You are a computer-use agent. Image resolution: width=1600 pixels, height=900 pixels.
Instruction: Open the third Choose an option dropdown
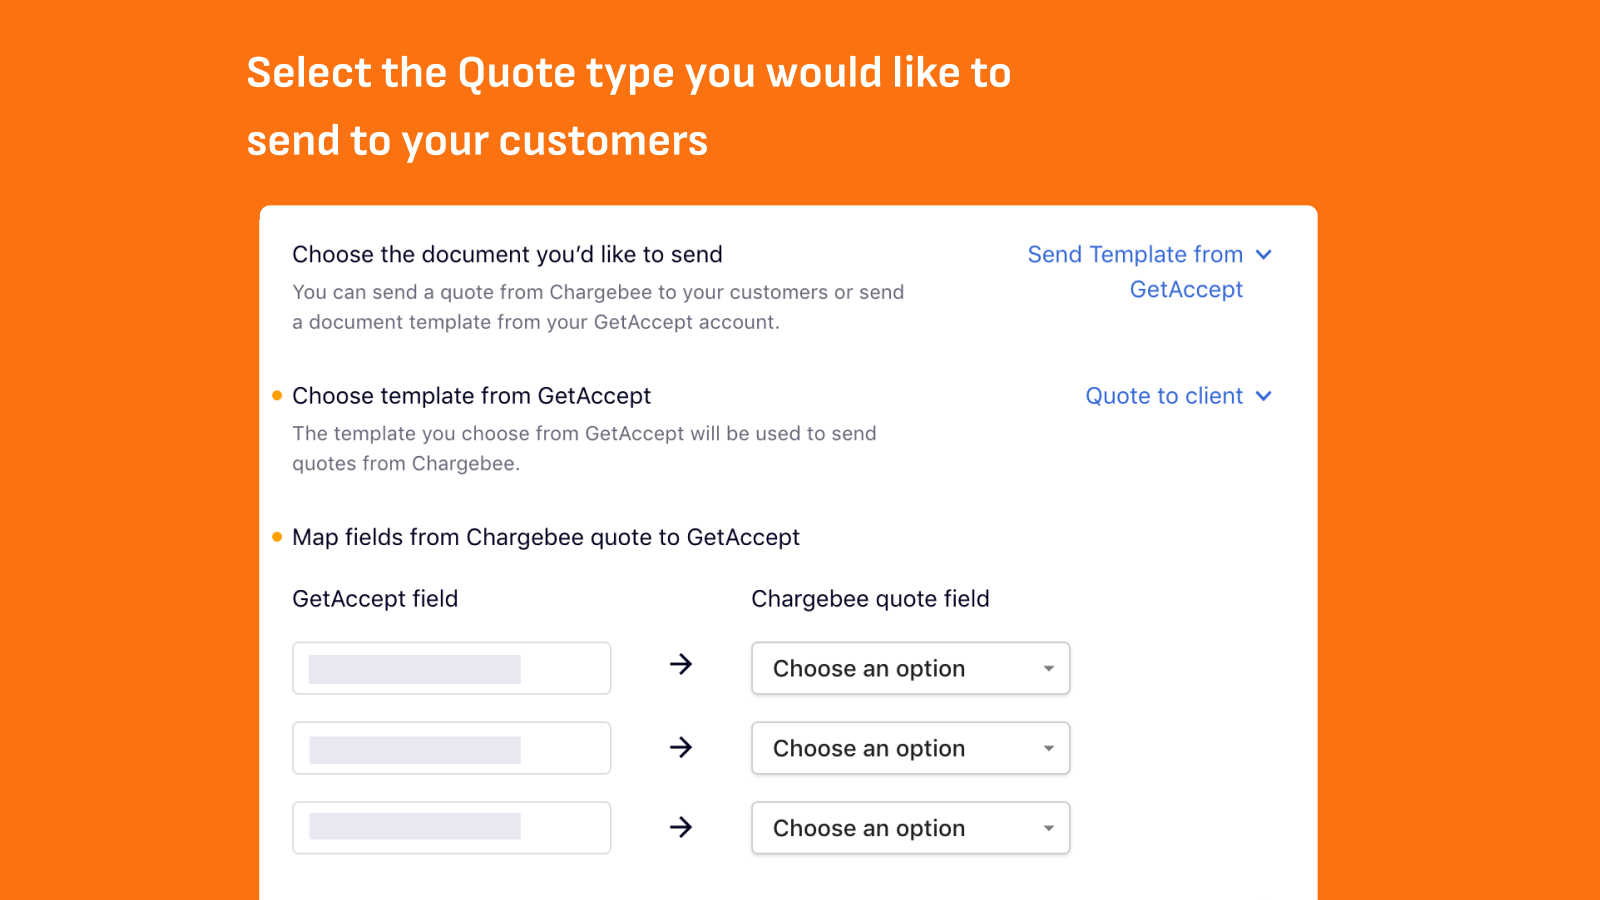(x=910, y=828)
